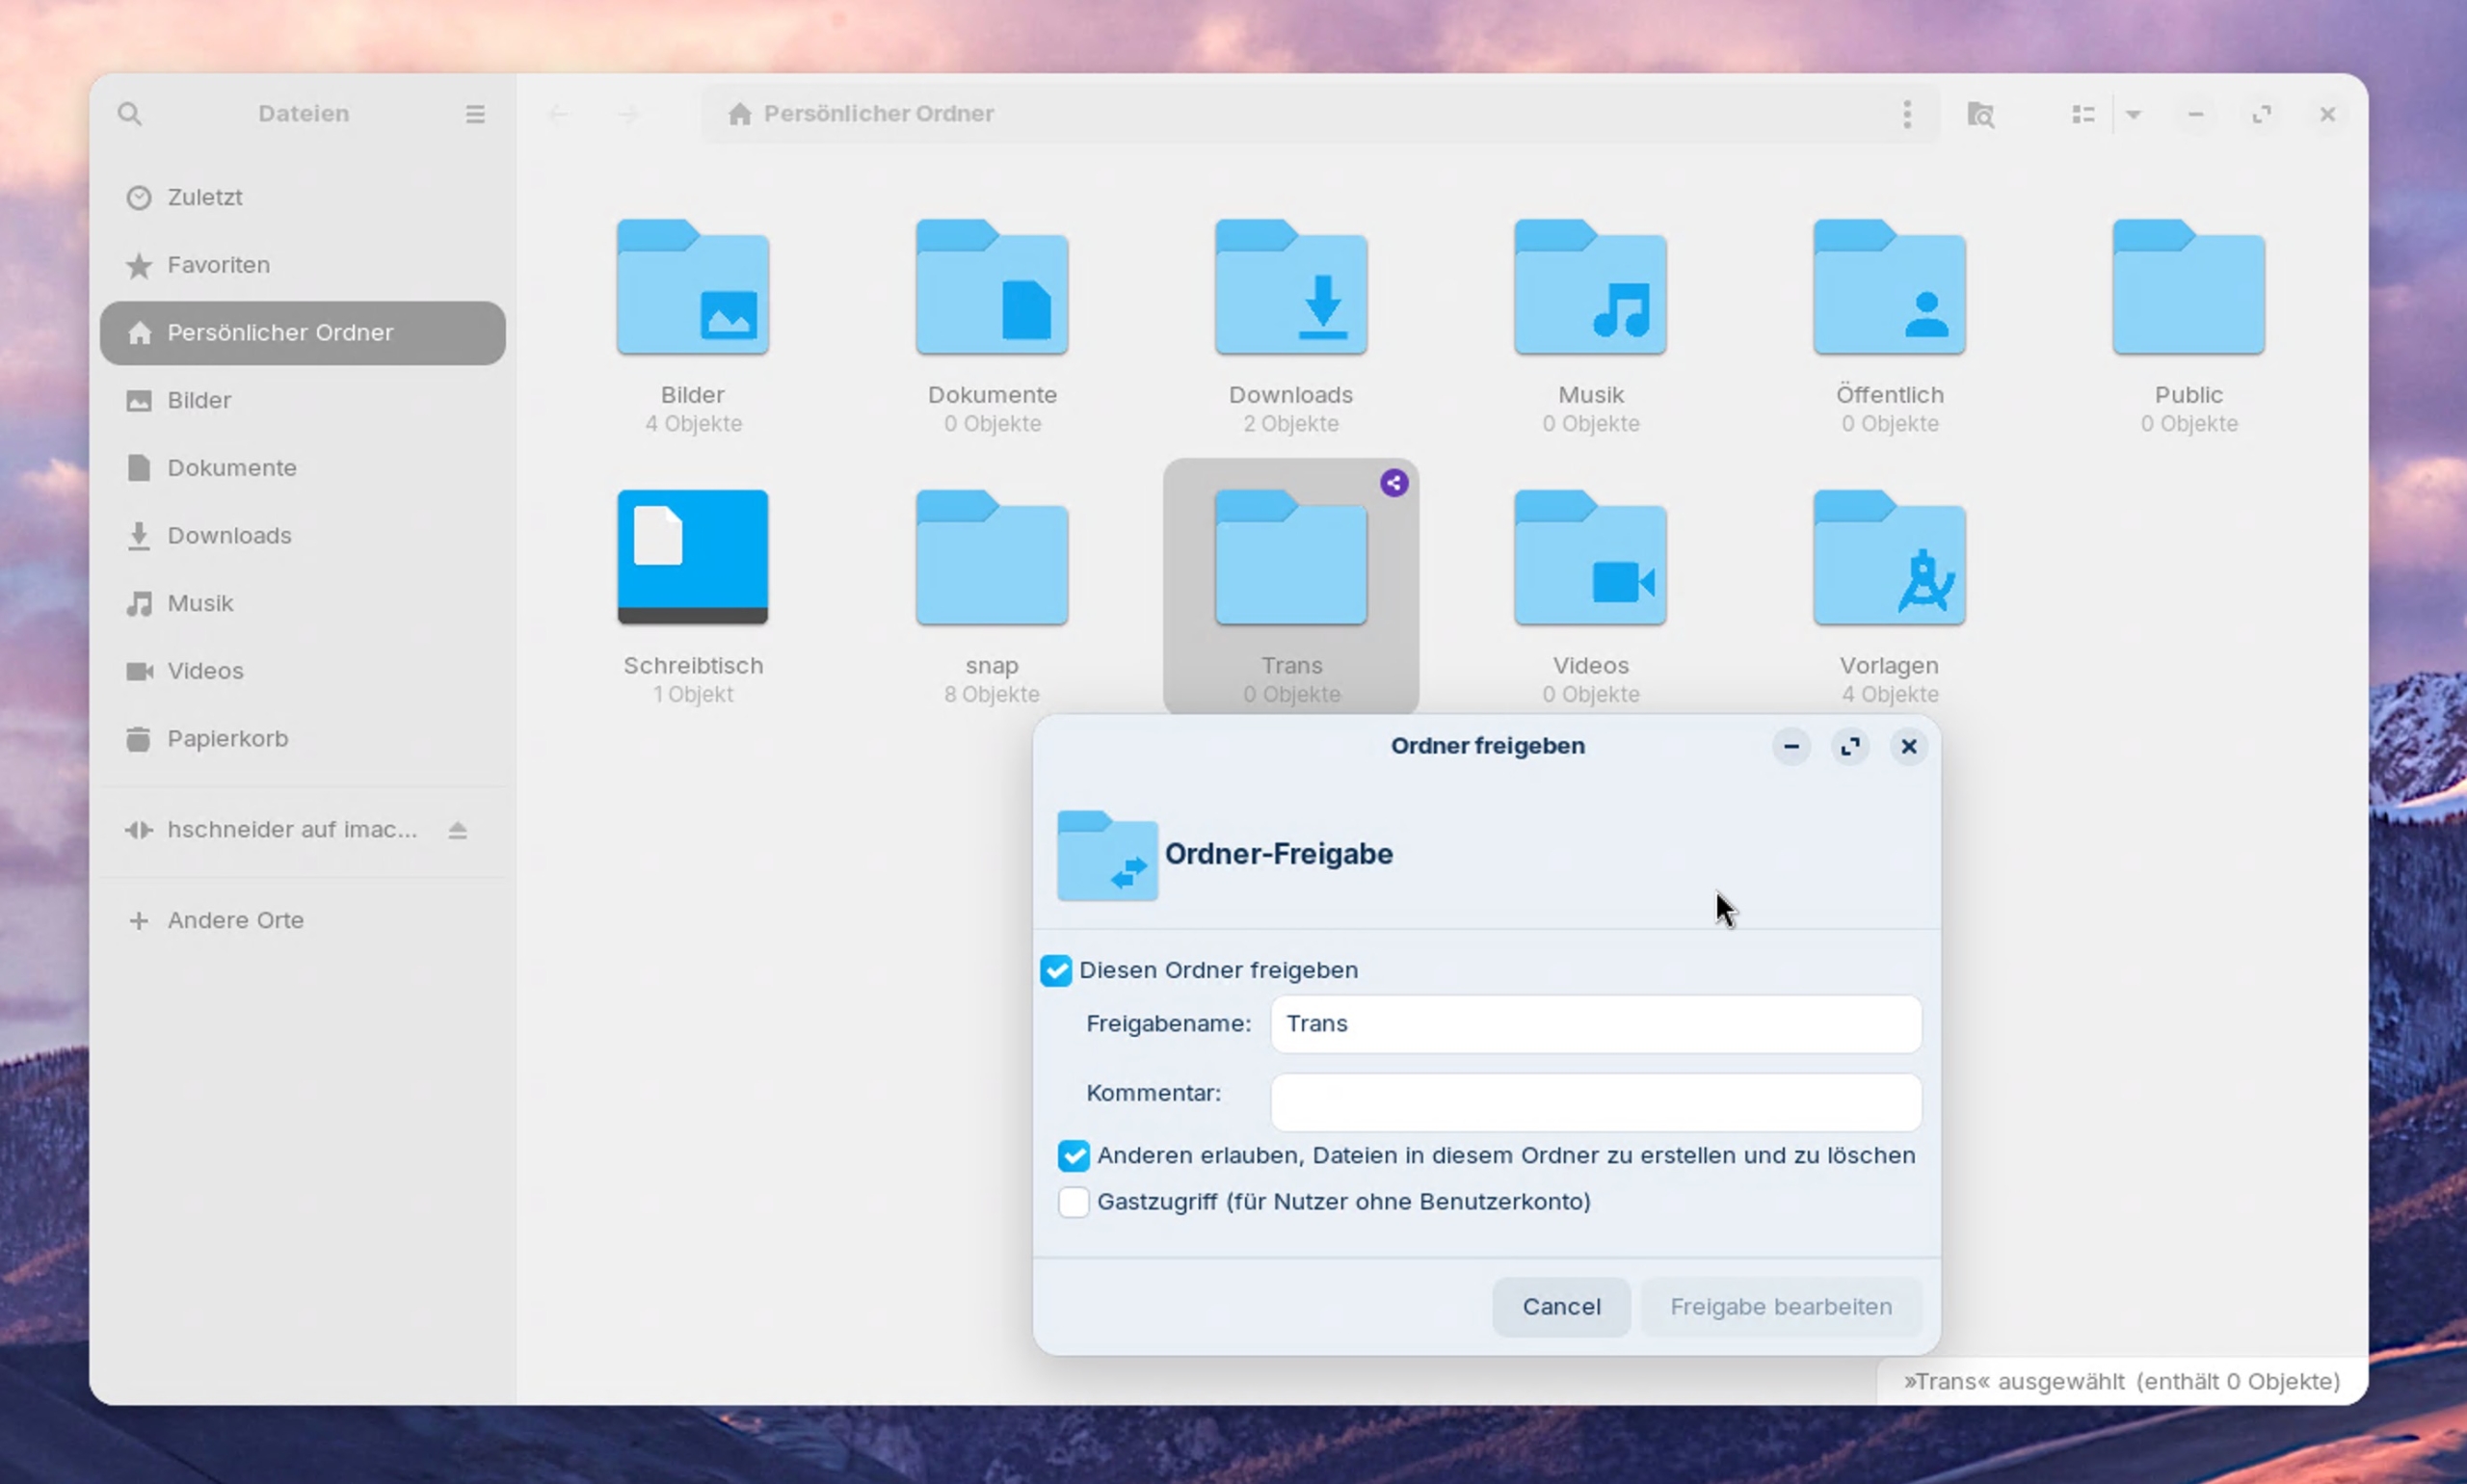Click the back navigation arrow
This screenshot has height=1484, width=2467.
(x=558, y=113)
